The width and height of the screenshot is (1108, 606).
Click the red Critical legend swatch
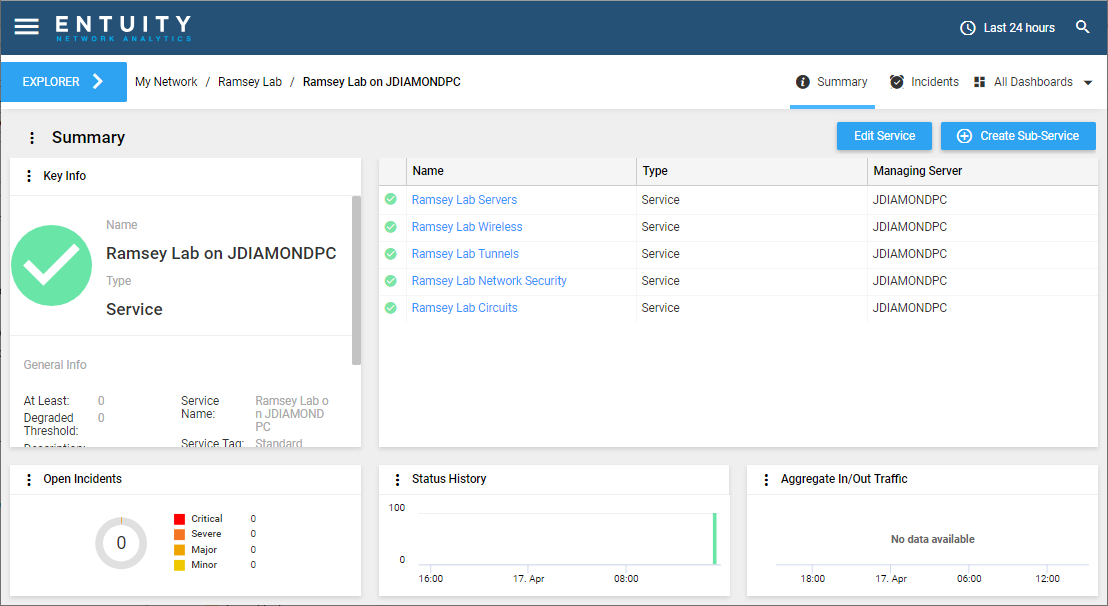[x=179, y=519]
